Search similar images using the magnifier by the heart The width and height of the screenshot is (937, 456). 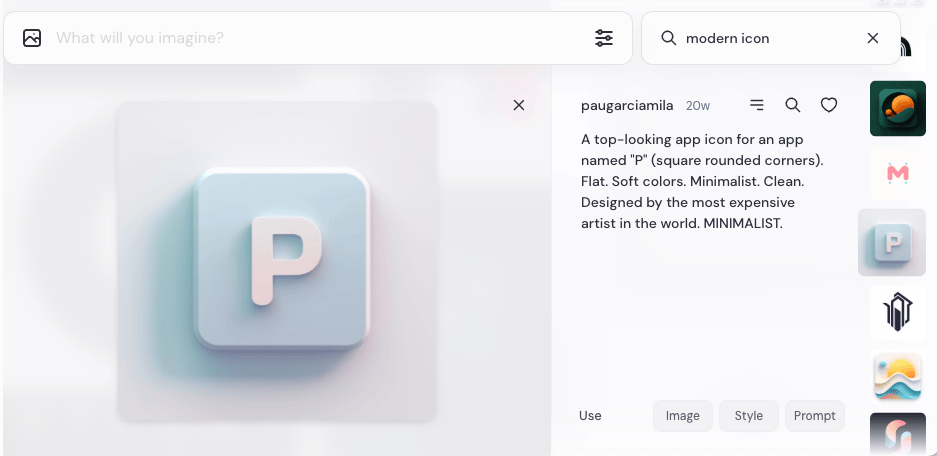pyautogui.click(x=792, y=105)
